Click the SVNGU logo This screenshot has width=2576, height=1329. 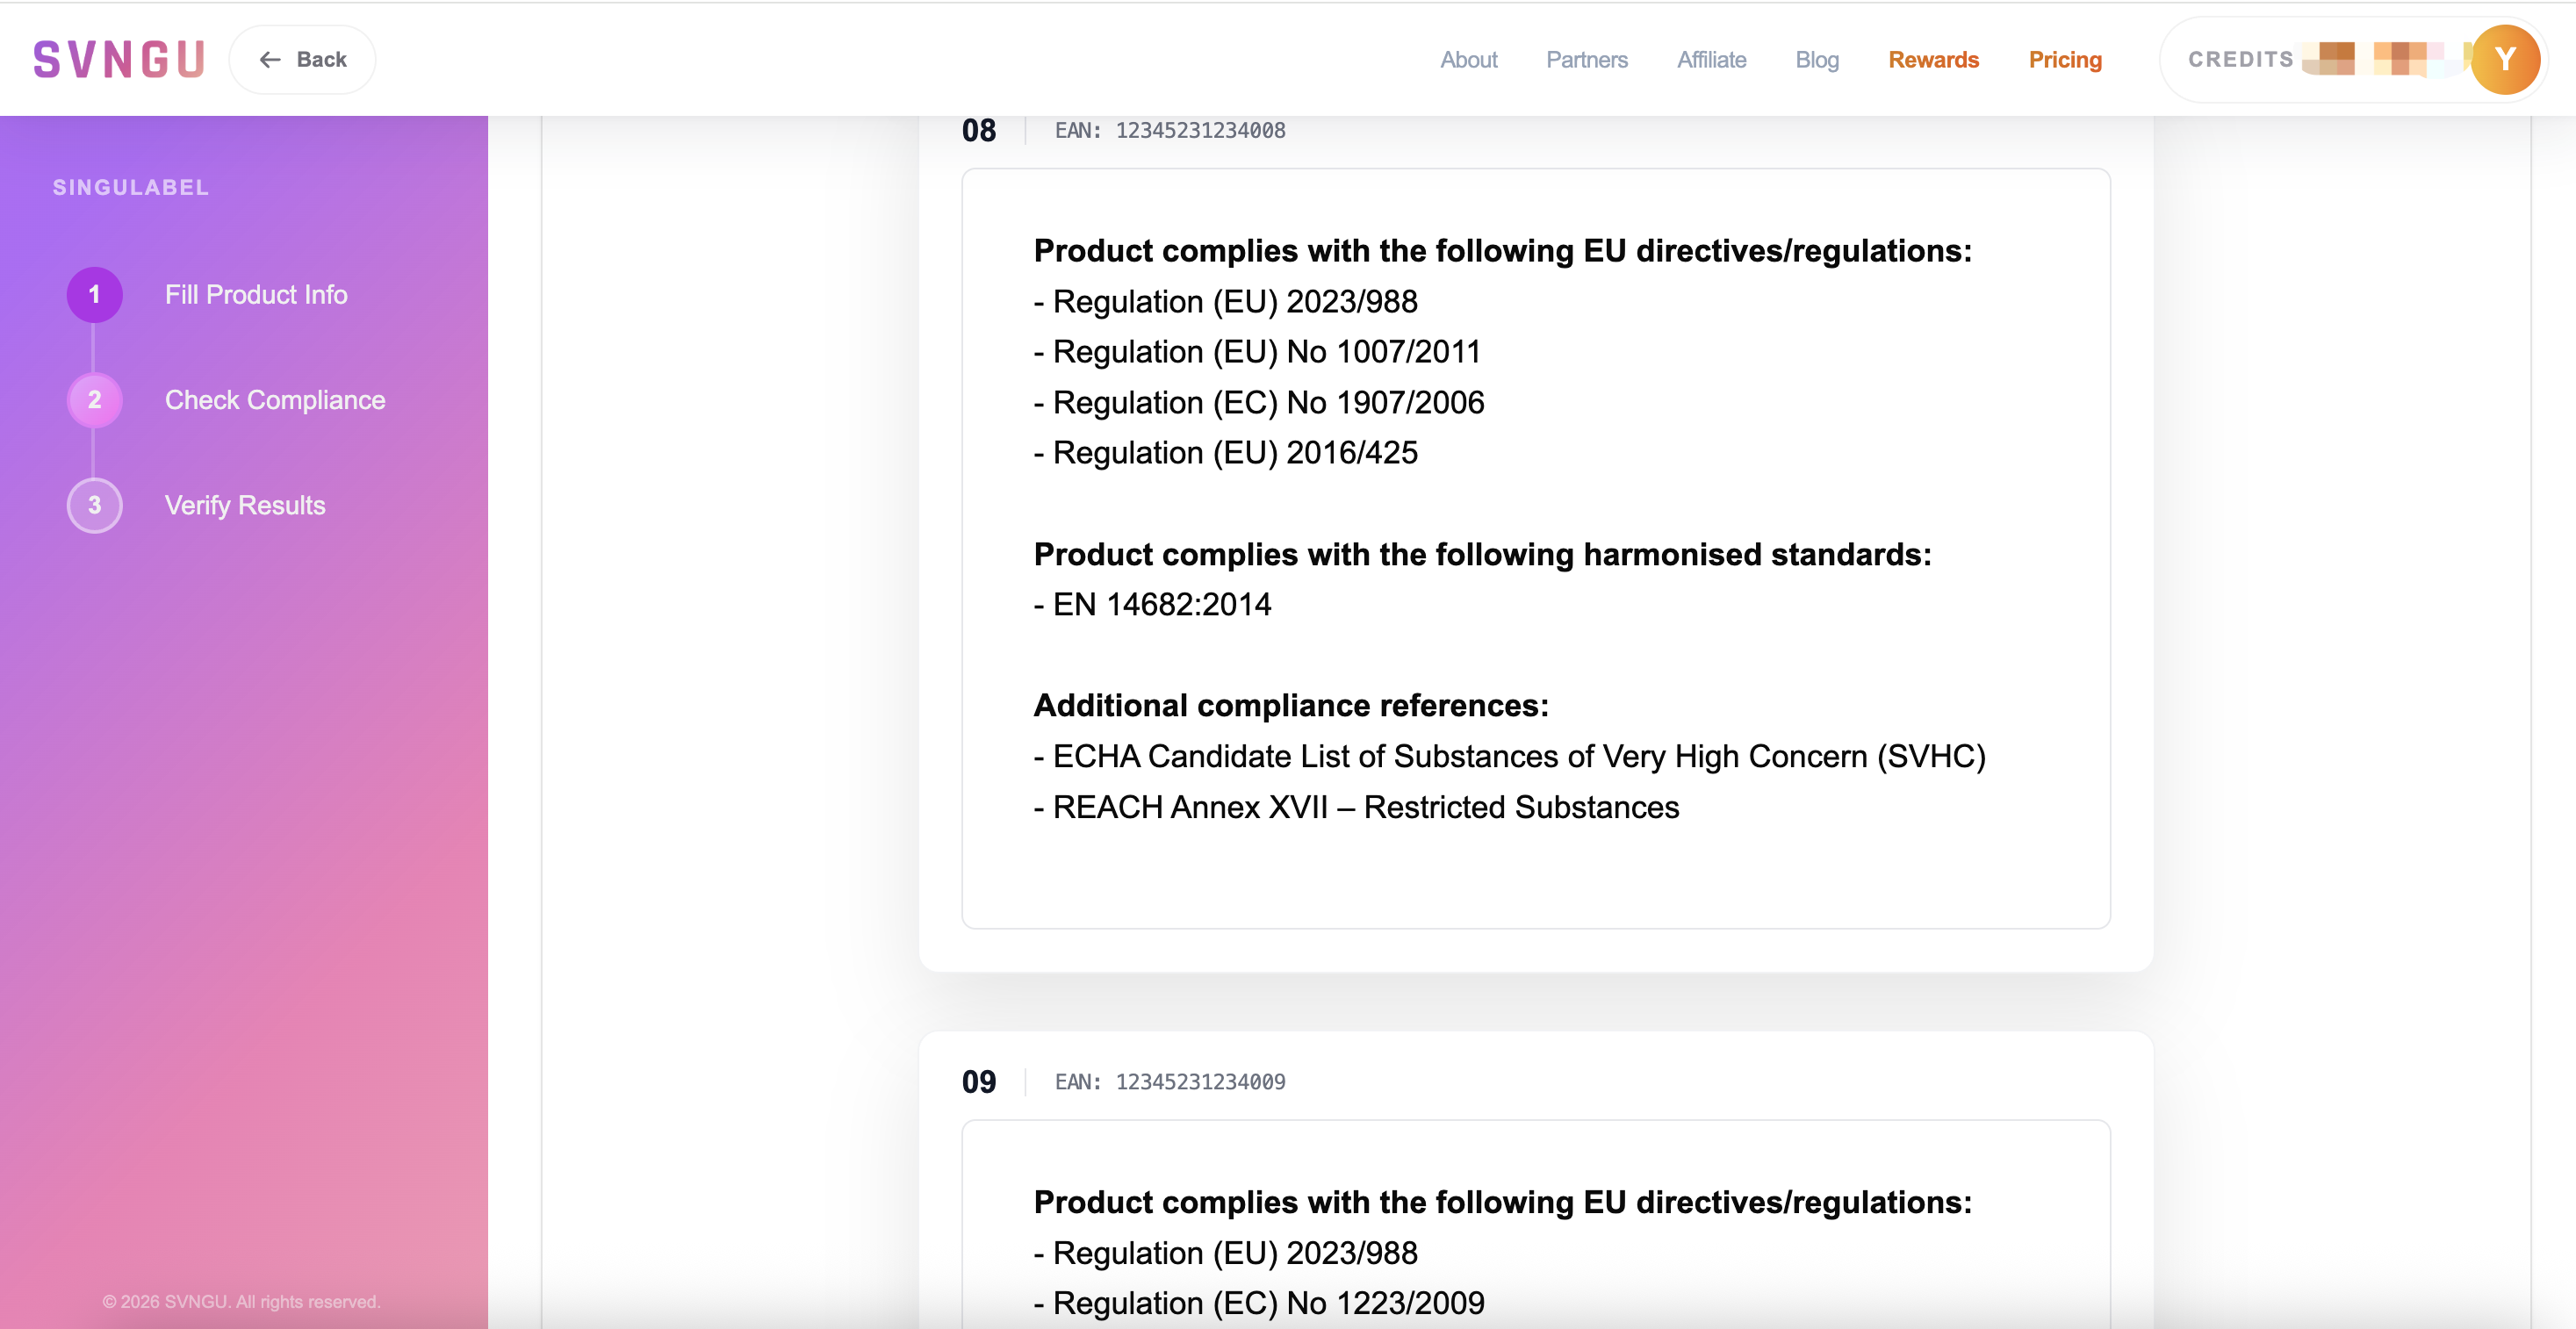click(119, 60)
